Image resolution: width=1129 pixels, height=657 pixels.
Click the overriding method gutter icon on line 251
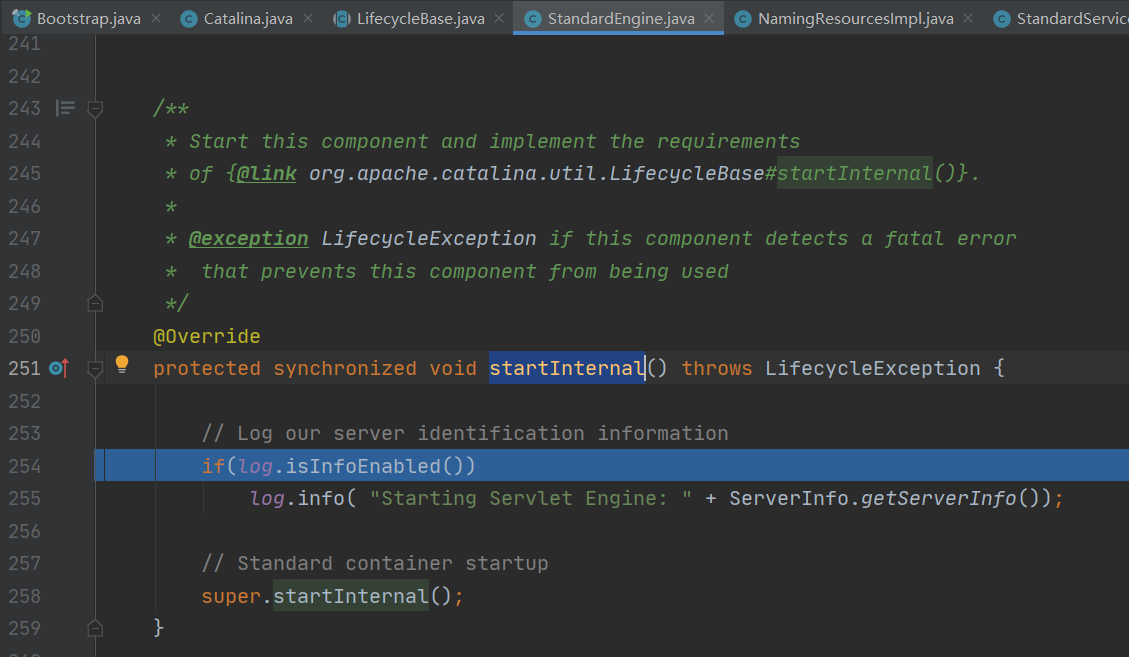(59, 368)
